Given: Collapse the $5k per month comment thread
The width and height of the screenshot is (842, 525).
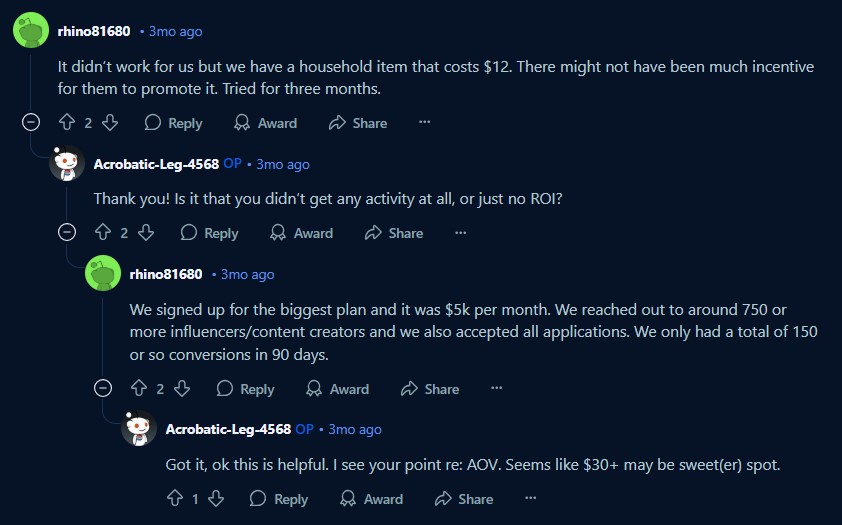Looking at the screenshot, I should [103, 388].
